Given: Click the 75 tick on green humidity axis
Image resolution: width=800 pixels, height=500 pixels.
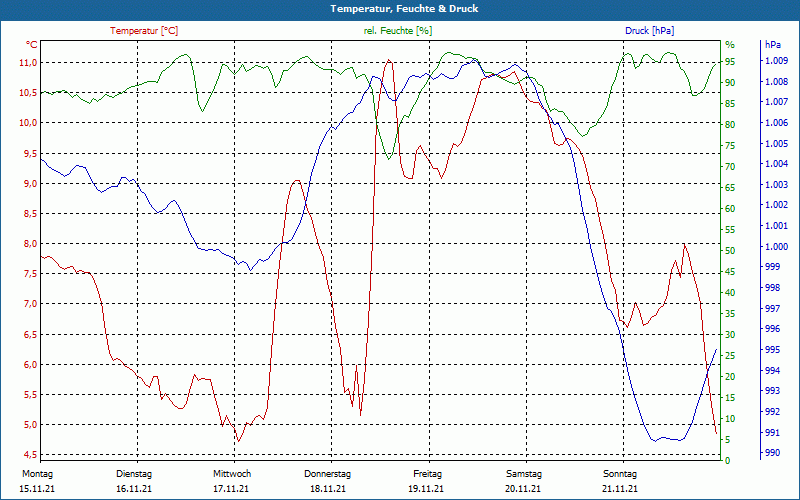Looking at the screenshot, I should pos(730,146).
